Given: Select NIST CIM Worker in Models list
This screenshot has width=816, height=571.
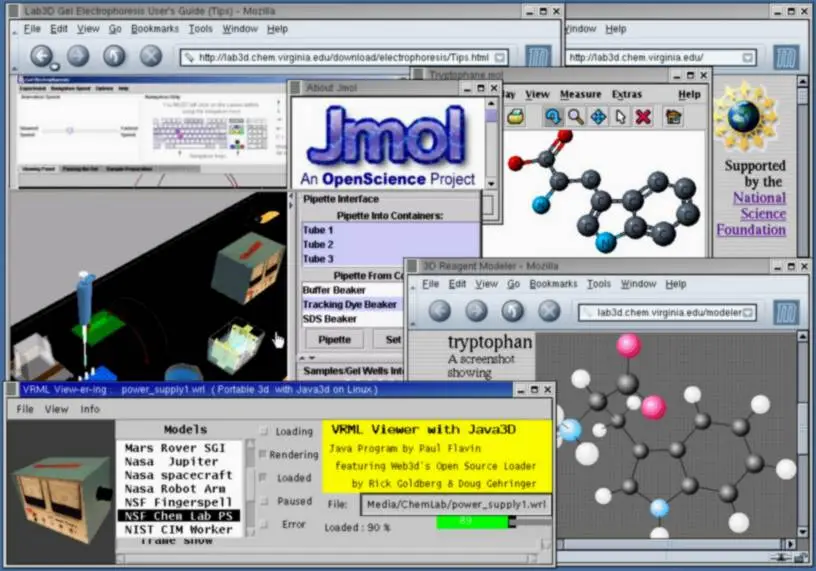Looking at the screenshot, I should [178, 529].
